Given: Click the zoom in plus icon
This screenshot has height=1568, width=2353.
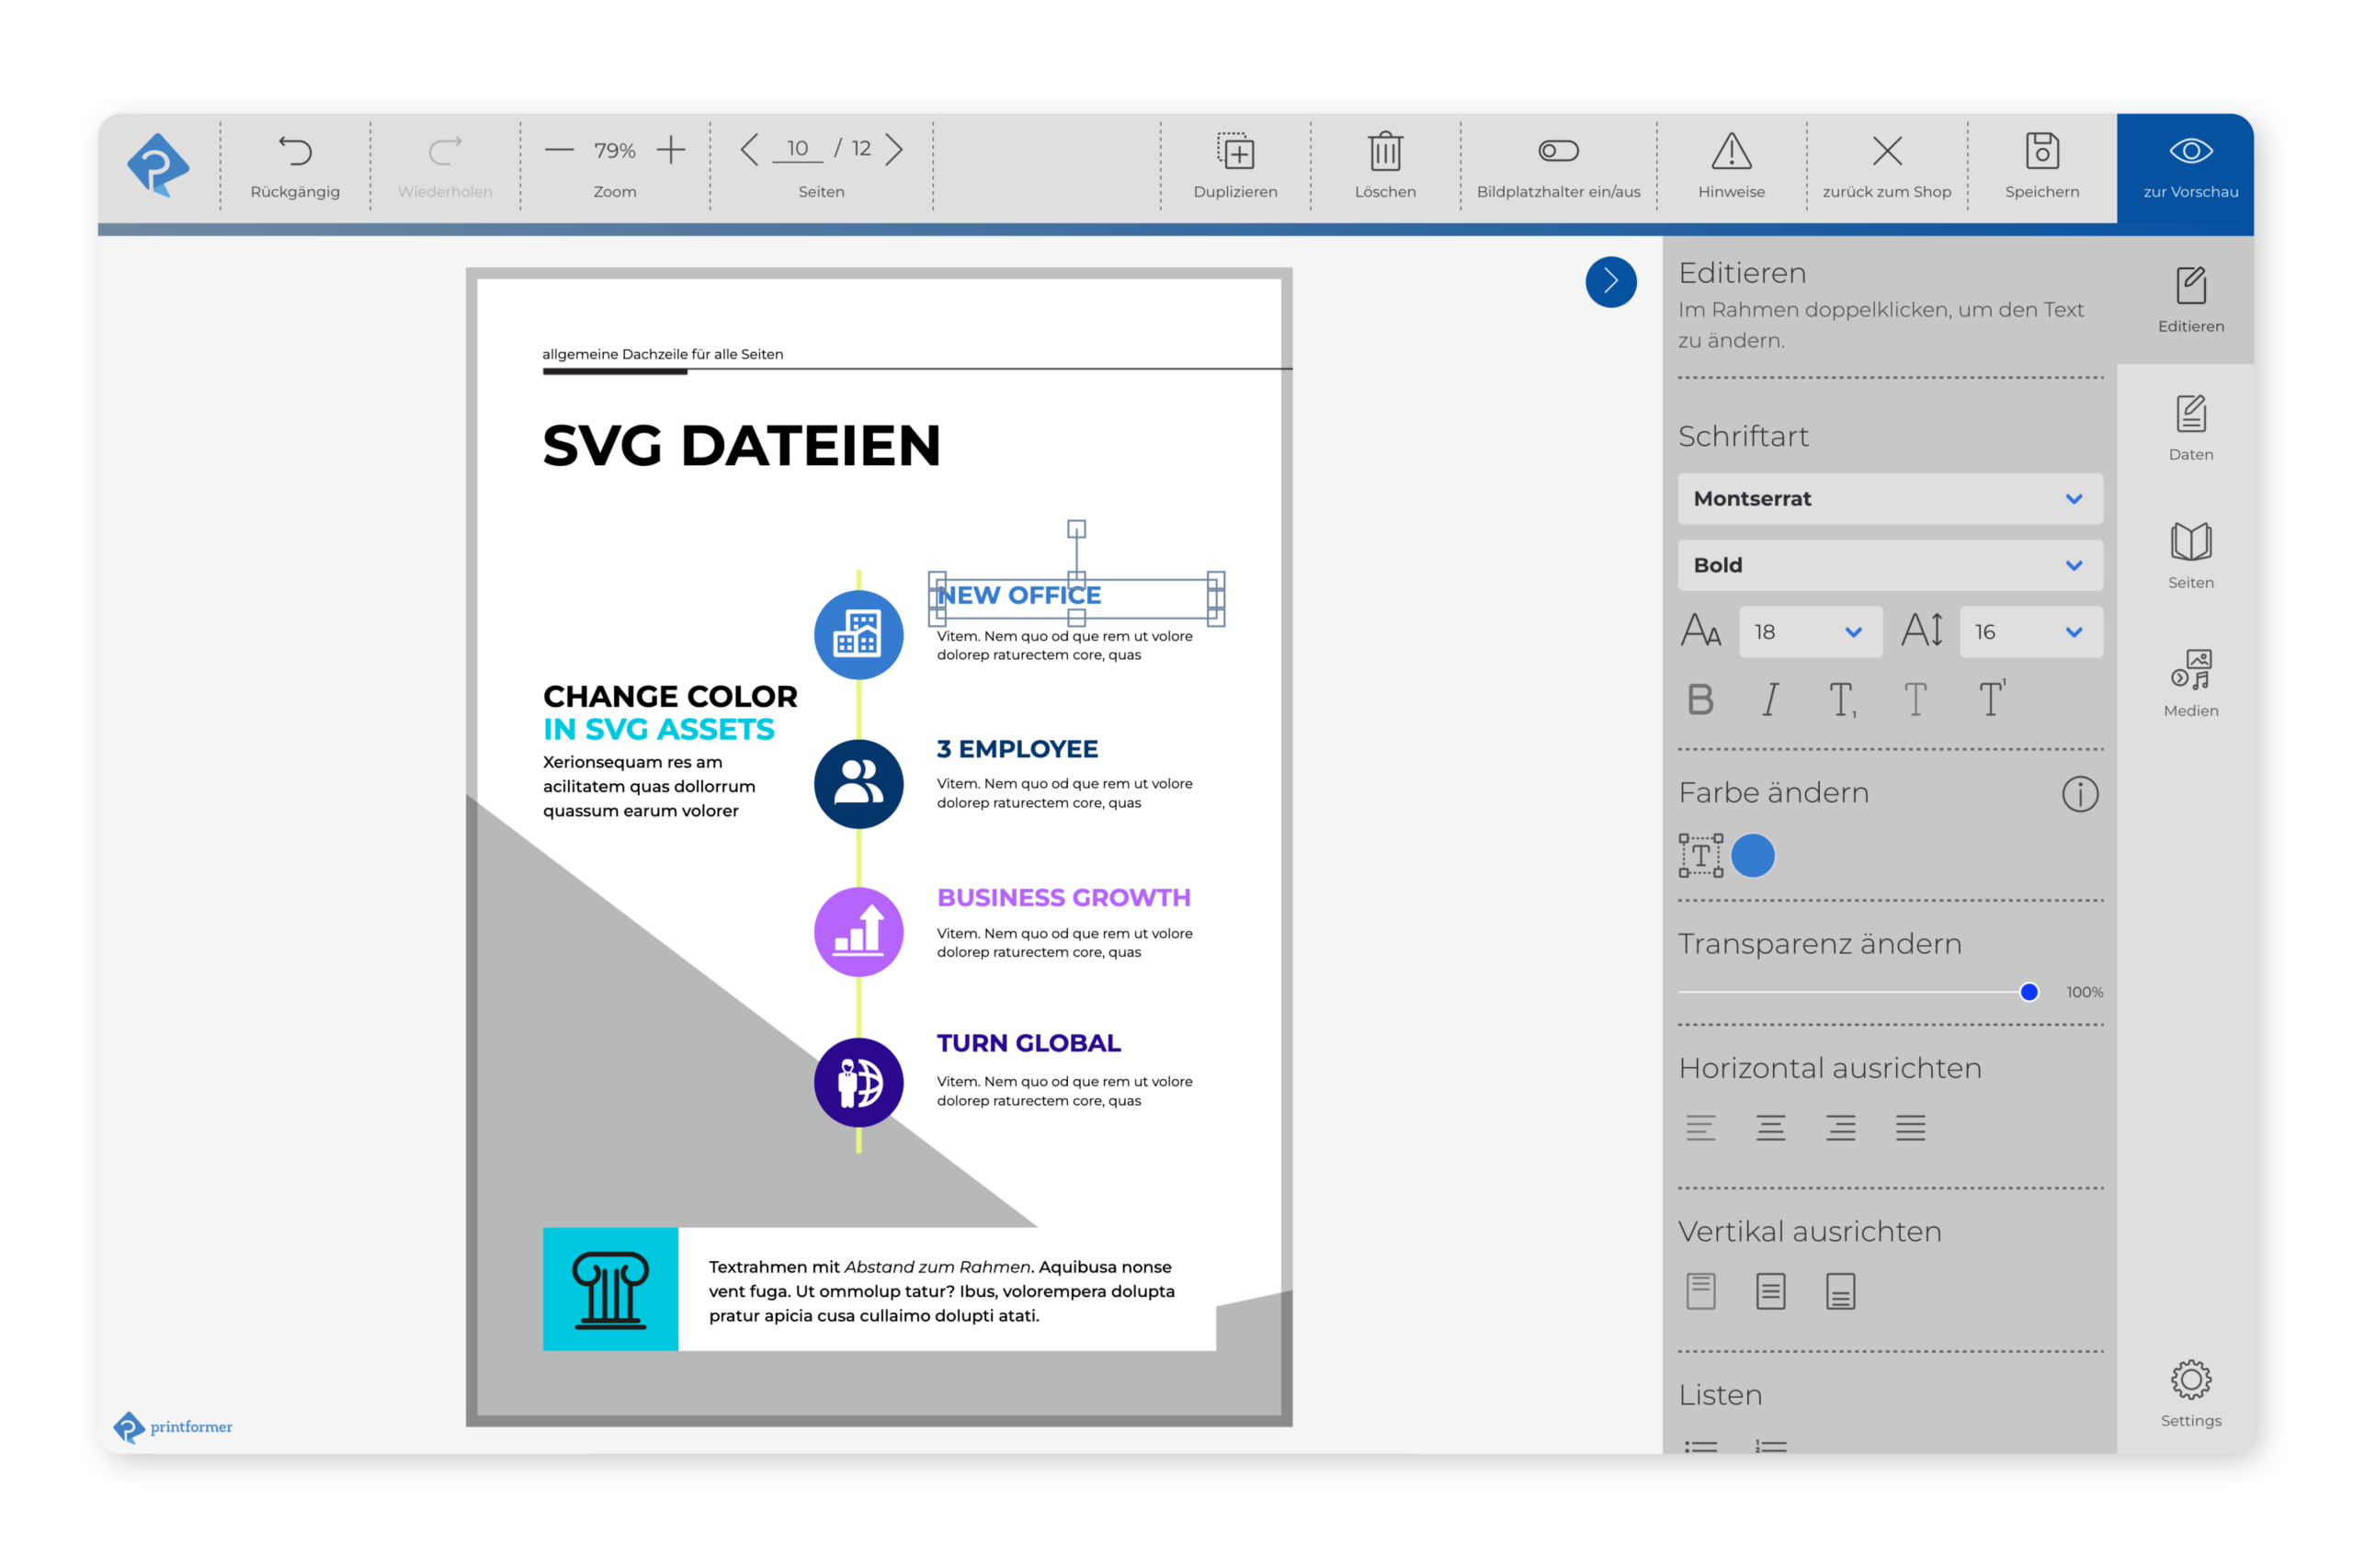Looking at the screenshot, I should pyautogui.click(x=671, y=150).
